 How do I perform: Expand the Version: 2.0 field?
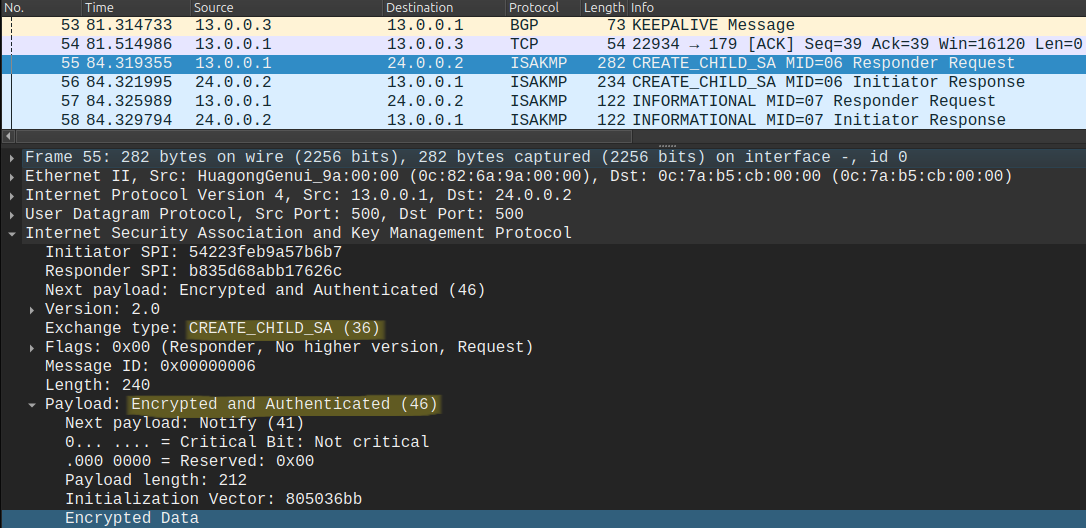pyautogui.click(x=33, y=310)
